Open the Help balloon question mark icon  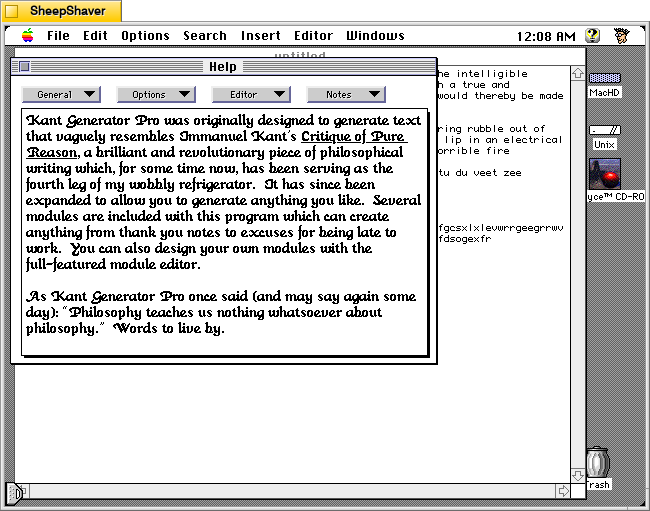point(593,36)
